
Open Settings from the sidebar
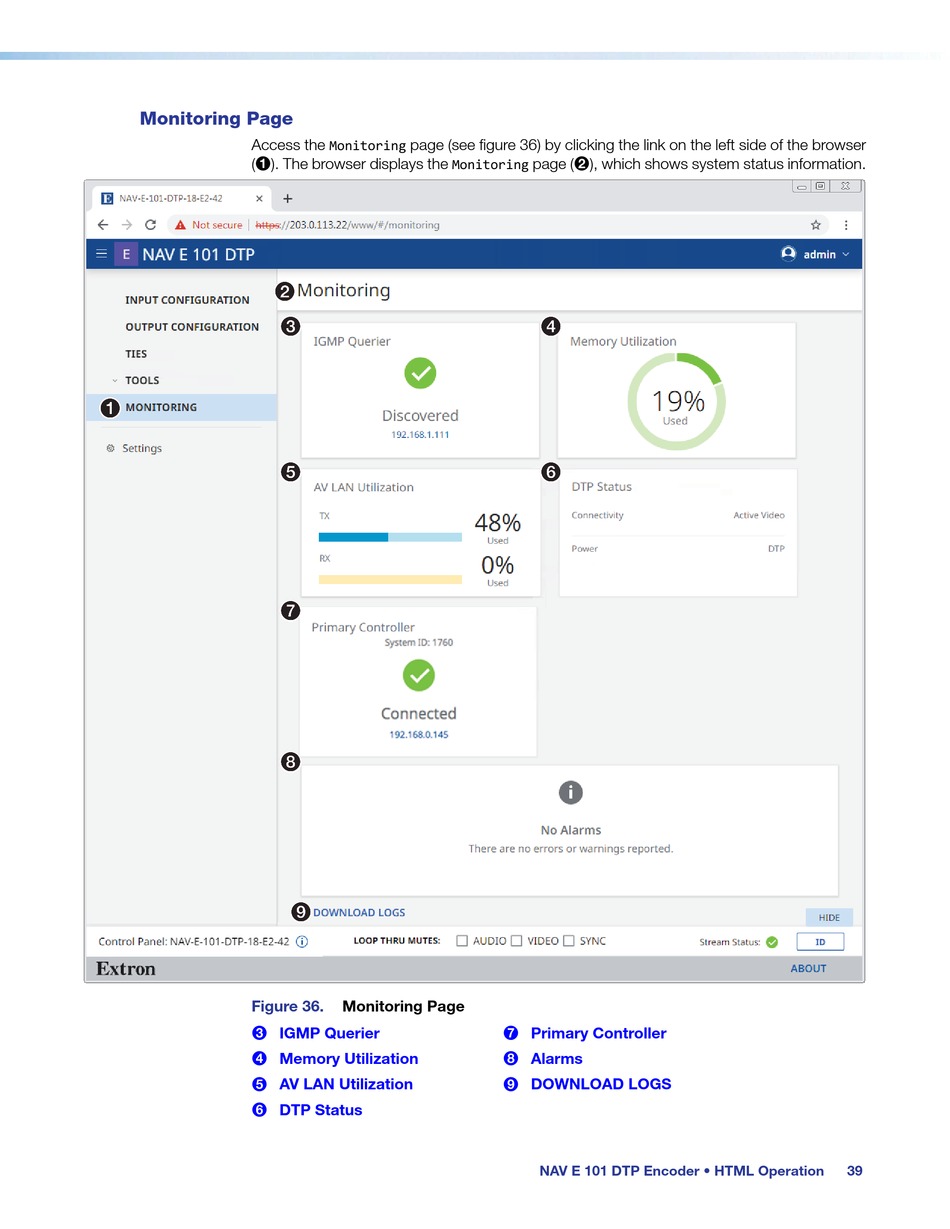click(142, 448)
